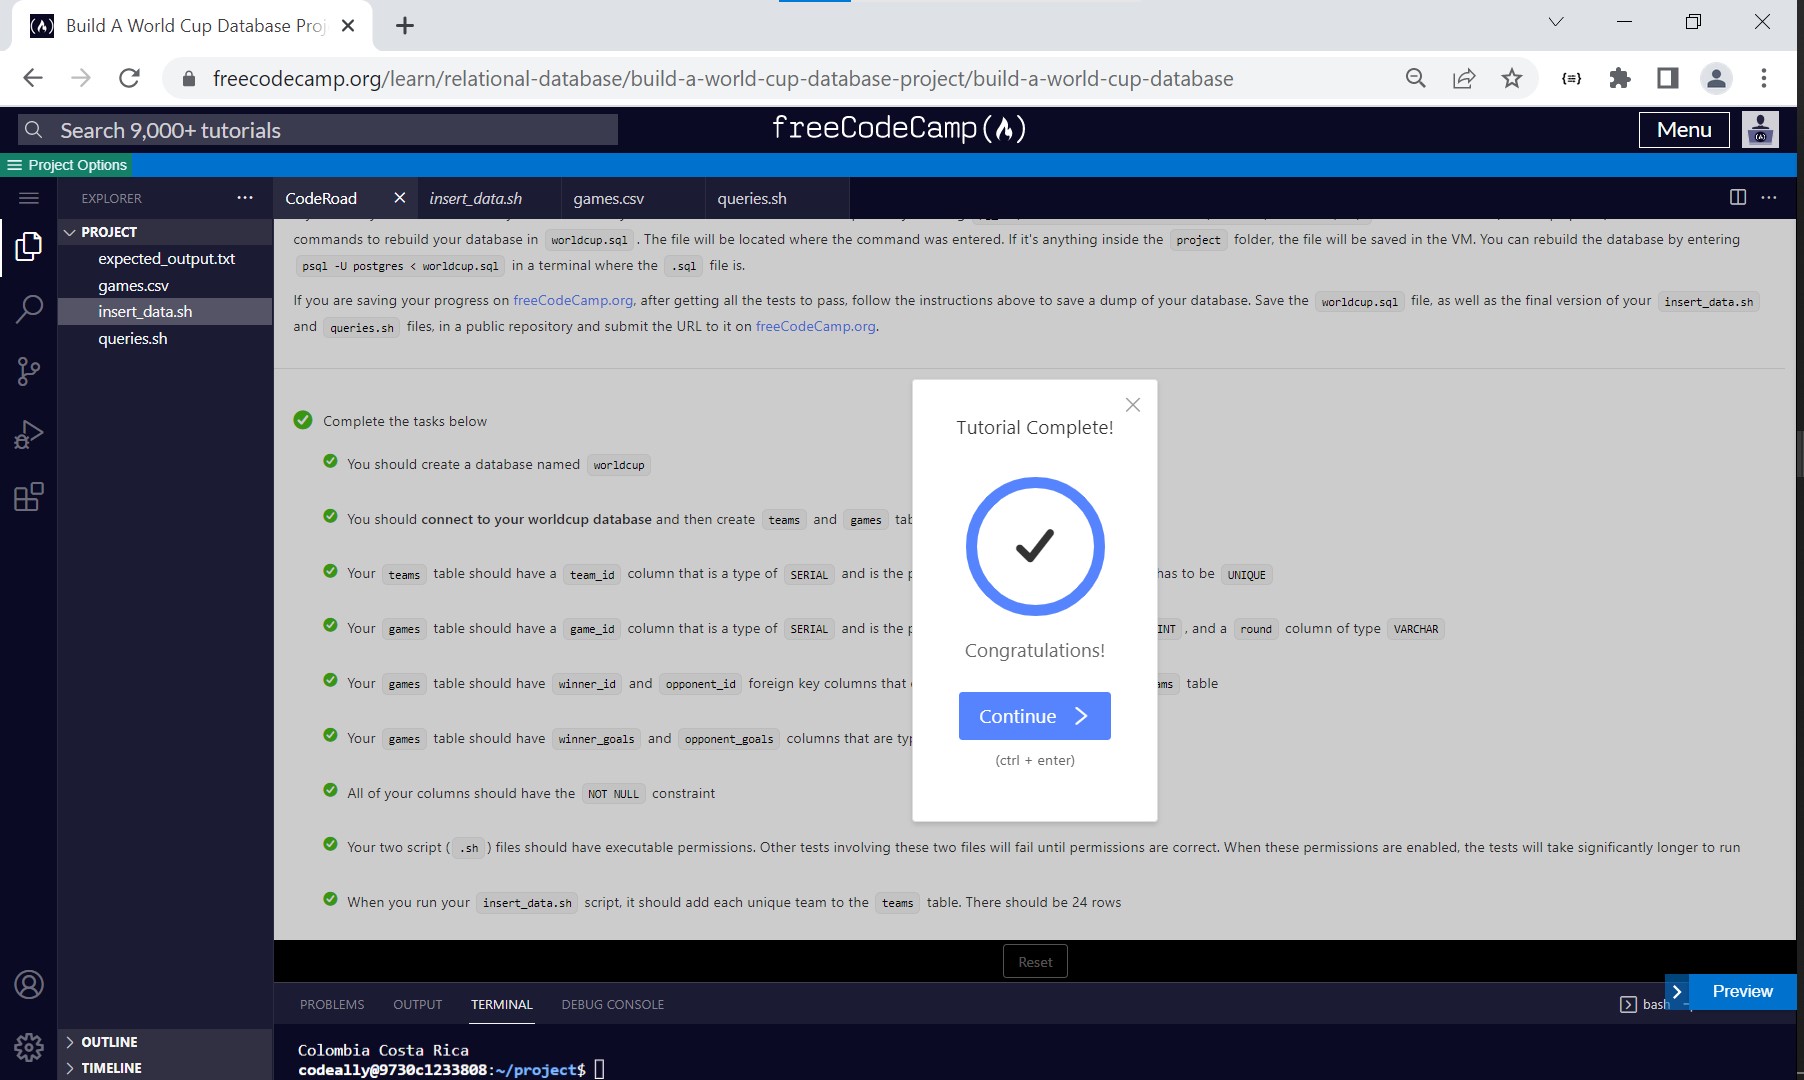Open Explorer more actions ellipsis
This screenshot has width=1804, height=1080.
(245, 198)
